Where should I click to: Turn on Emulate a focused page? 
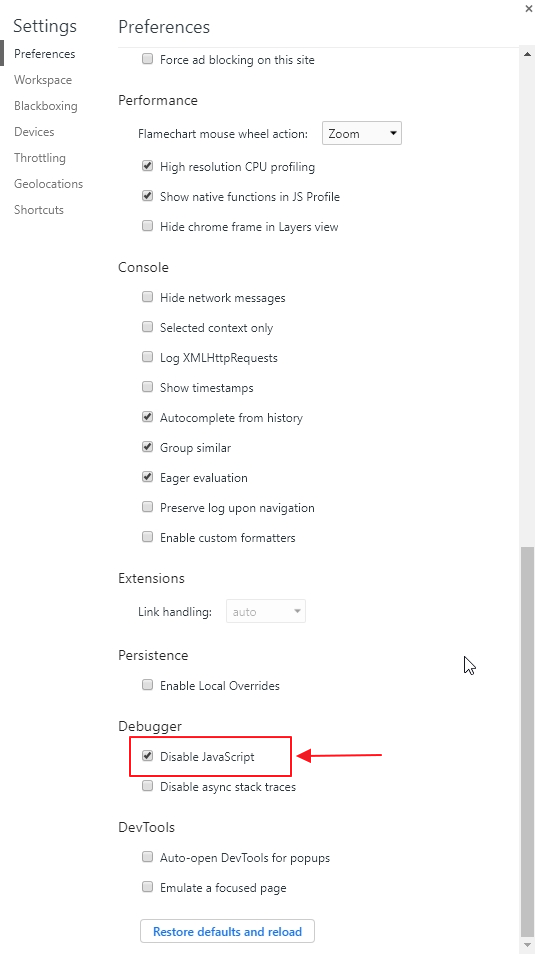147,887
